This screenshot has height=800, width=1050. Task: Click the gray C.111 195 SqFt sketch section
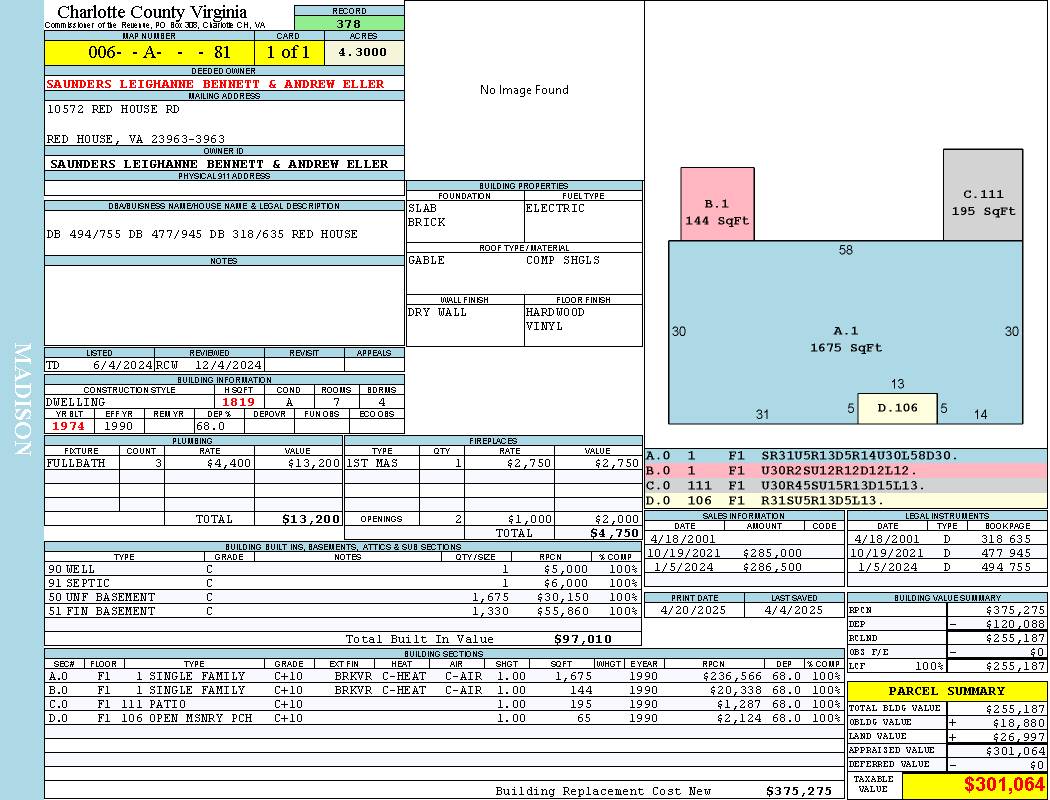983,195
